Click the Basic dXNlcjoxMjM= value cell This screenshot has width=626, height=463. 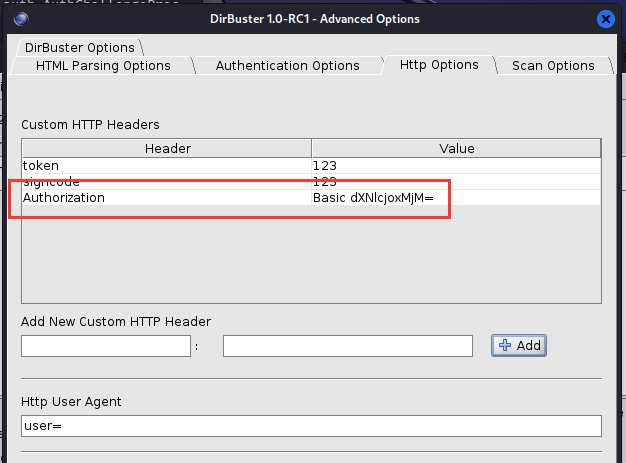(456, 198)
